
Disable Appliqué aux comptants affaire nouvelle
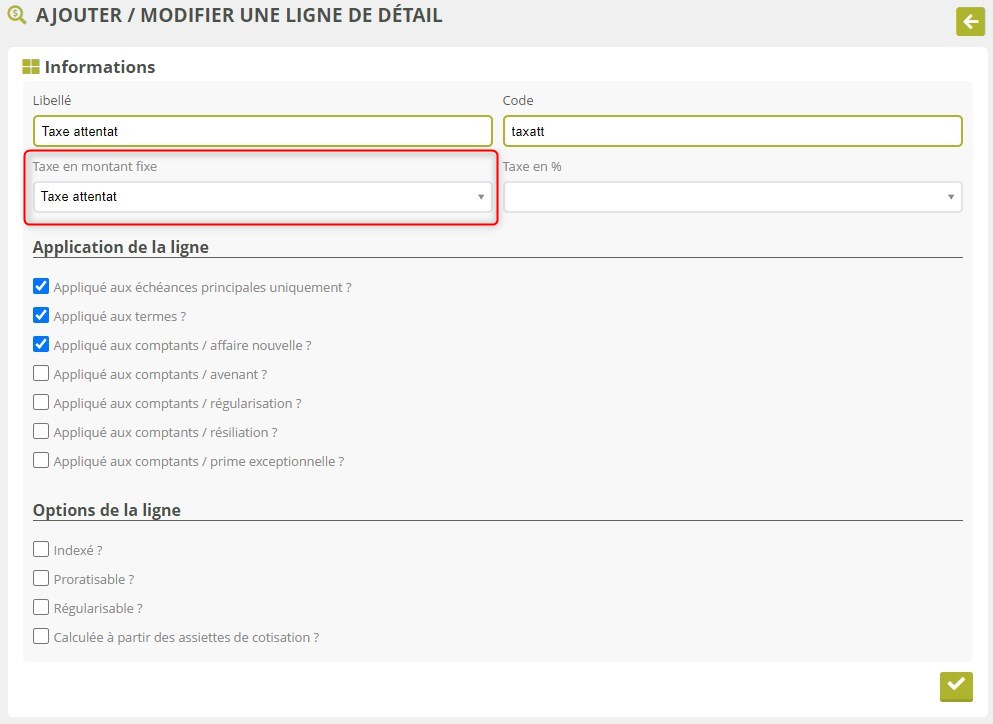pos(41,345)
